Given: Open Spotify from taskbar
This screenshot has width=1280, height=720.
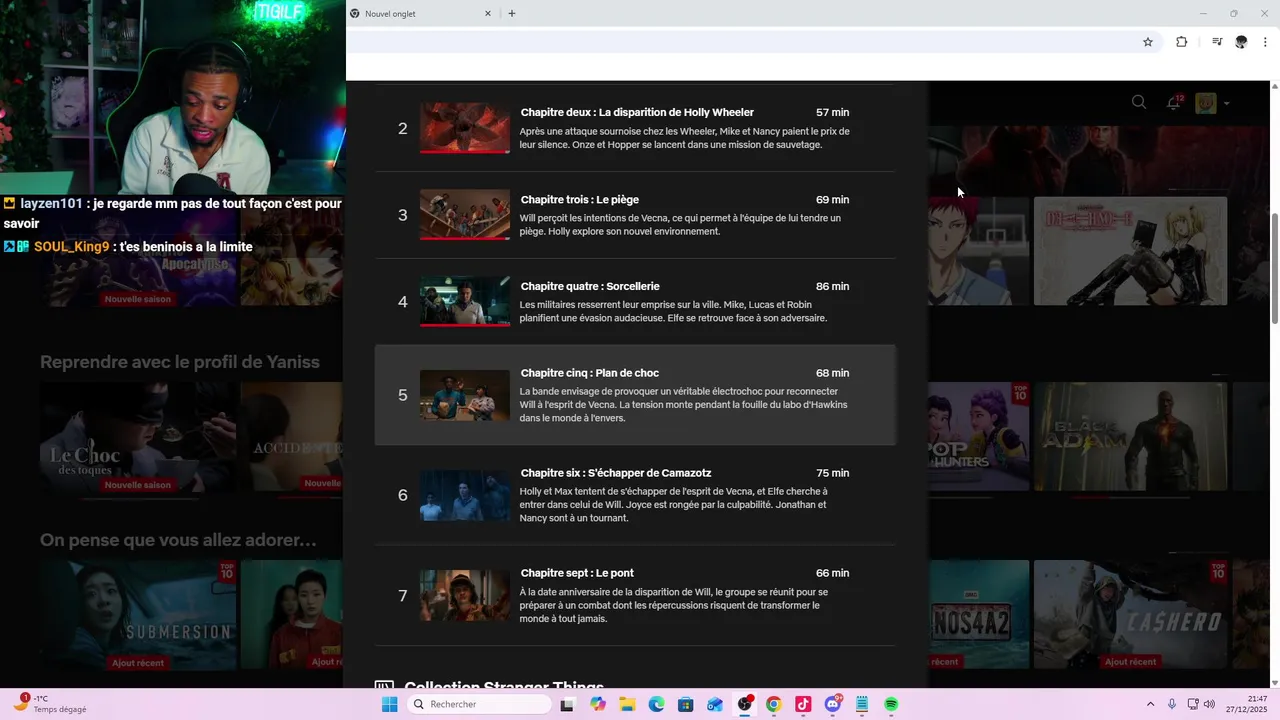Looking at the screenshot, I should pos(891,704).
